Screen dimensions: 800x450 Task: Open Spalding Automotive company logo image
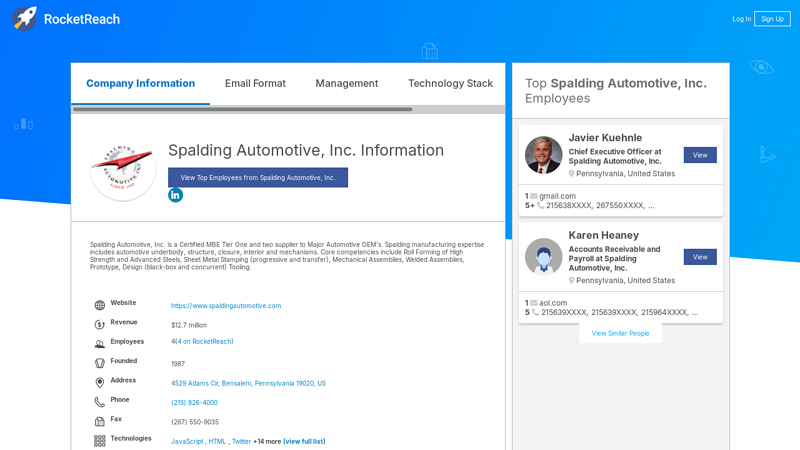pos(123,168)
